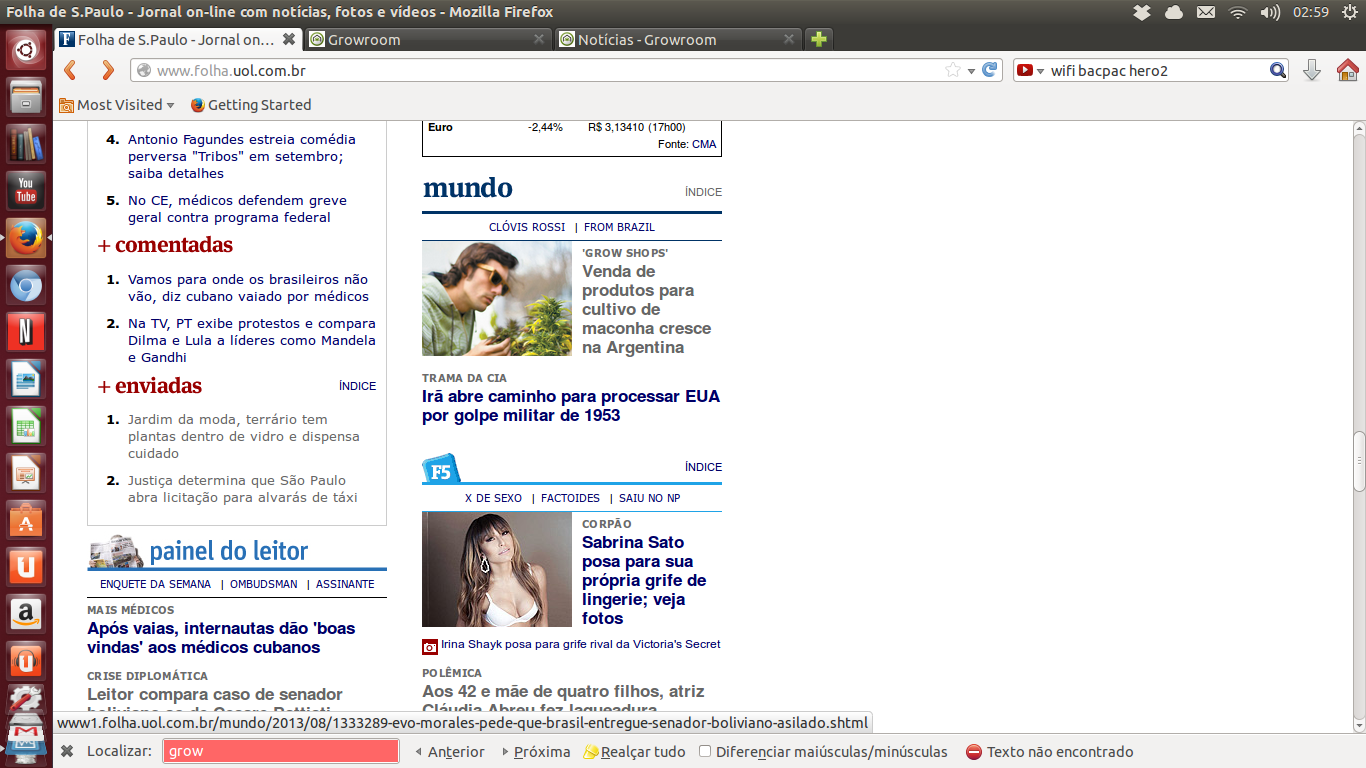Switch to the Growroom tab

pyautogui.click(x=428, y=39)
